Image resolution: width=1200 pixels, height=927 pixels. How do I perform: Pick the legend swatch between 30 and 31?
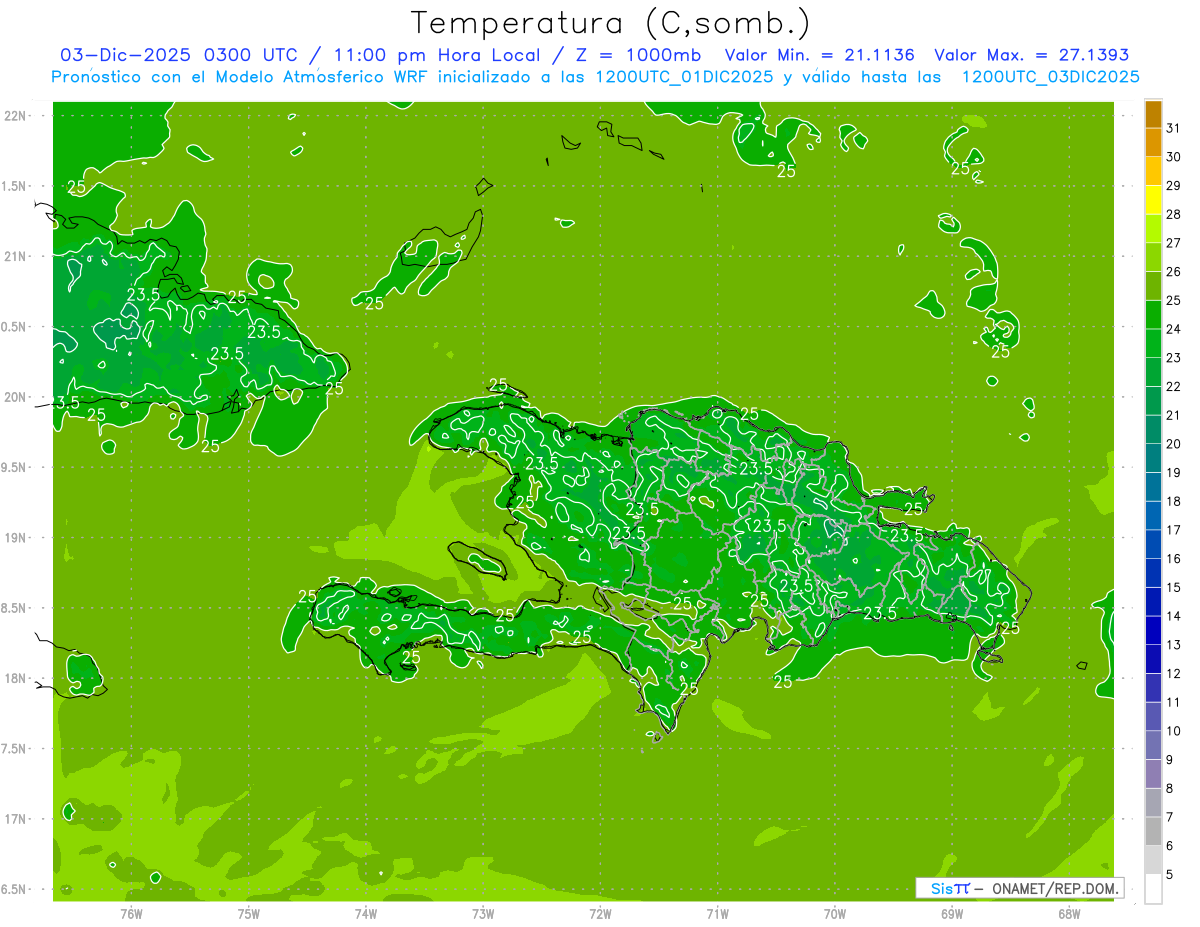click(x=1153, y=143)
